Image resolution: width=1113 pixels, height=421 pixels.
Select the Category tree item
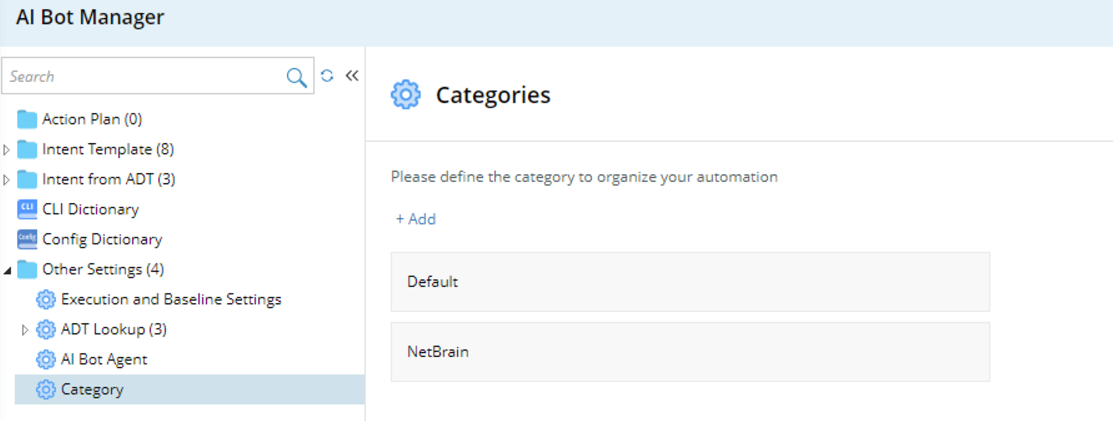tap(92, 389)
